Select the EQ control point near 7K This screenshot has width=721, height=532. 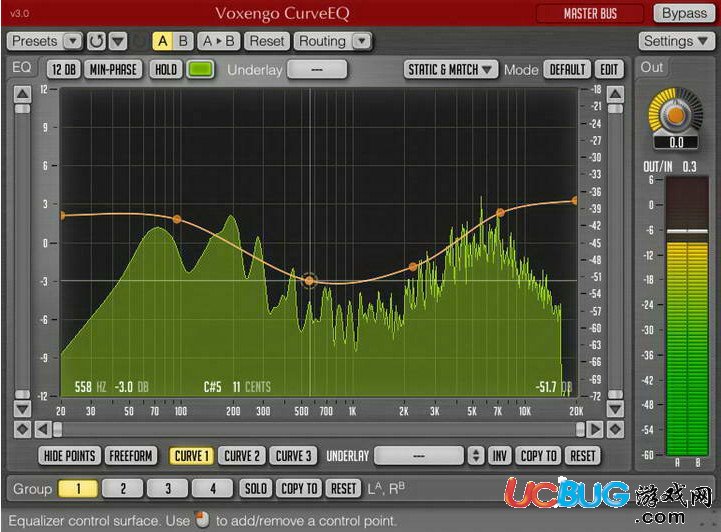coord(500,212)
